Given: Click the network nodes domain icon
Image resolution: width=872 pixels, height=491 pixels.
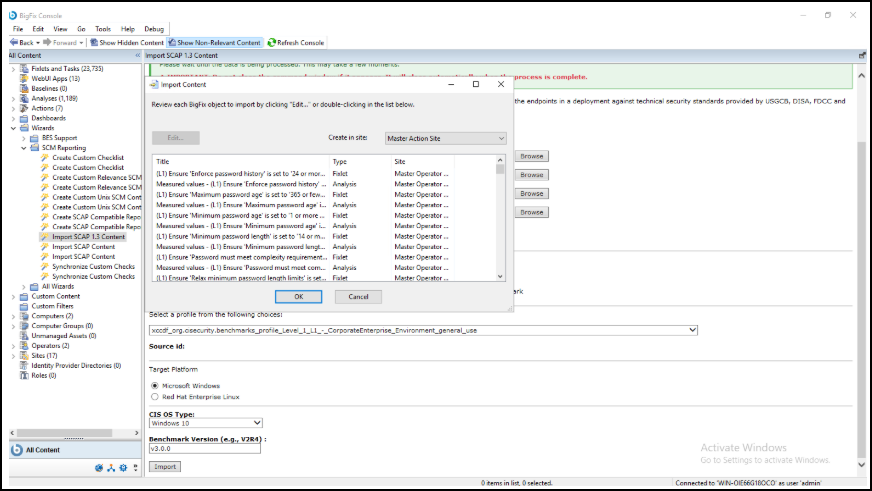Looking at the screenshot, I should (111, 468).
